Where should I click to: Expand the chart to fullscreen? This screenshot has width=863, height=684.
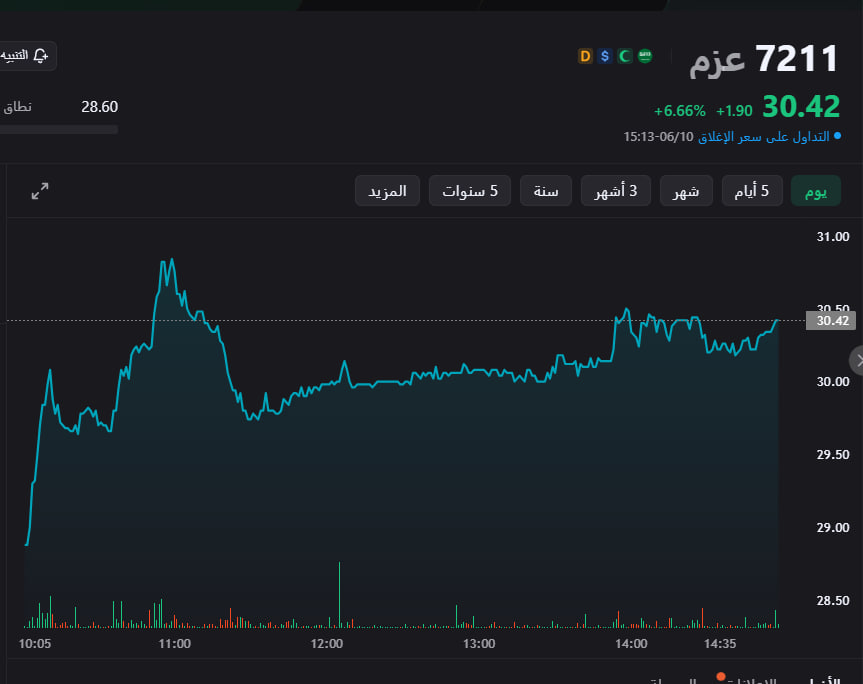pos(40,191)
